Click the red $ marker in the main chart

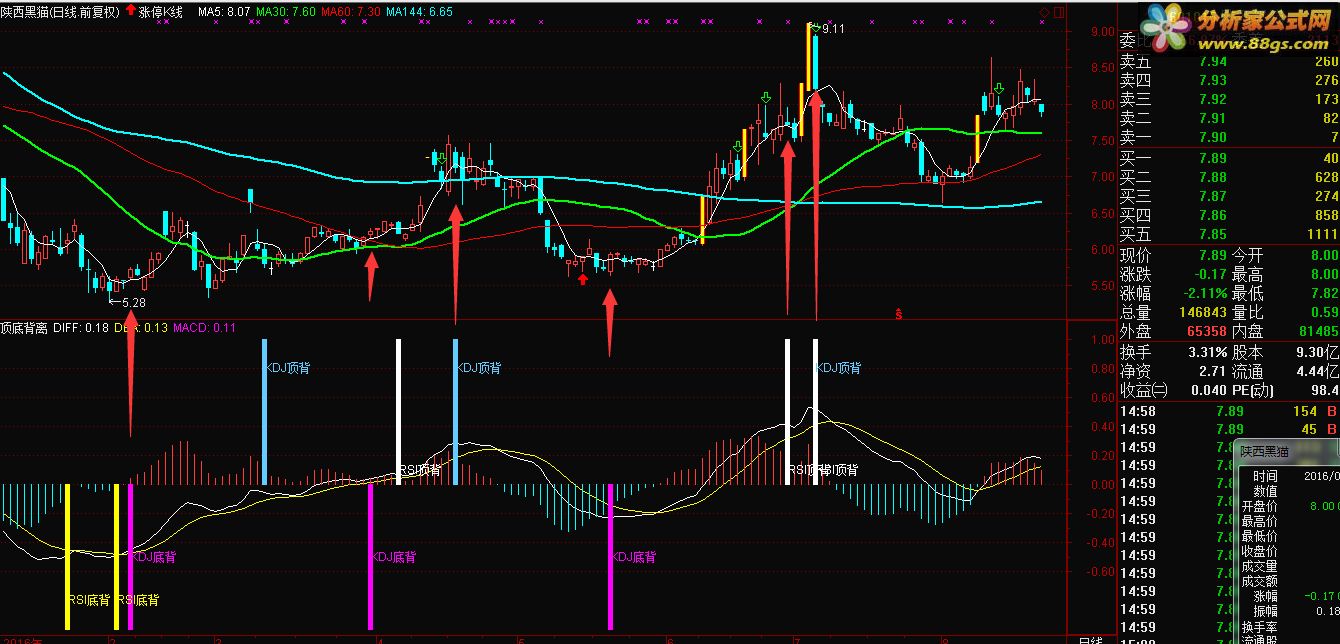pos(899,314)
